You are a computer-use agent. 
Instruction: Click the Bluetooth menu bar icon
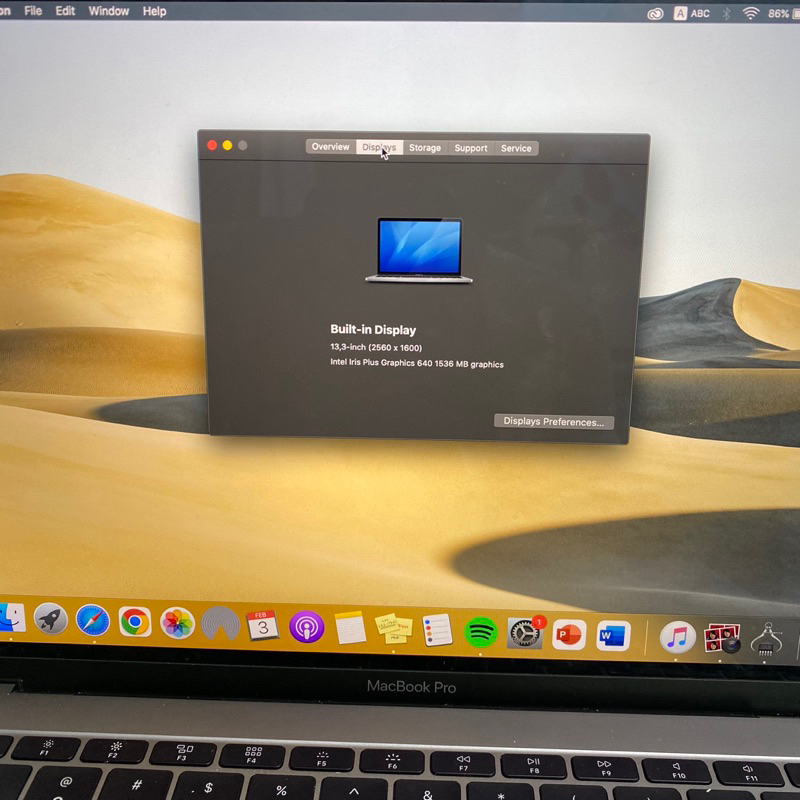(x=727, y=14)
